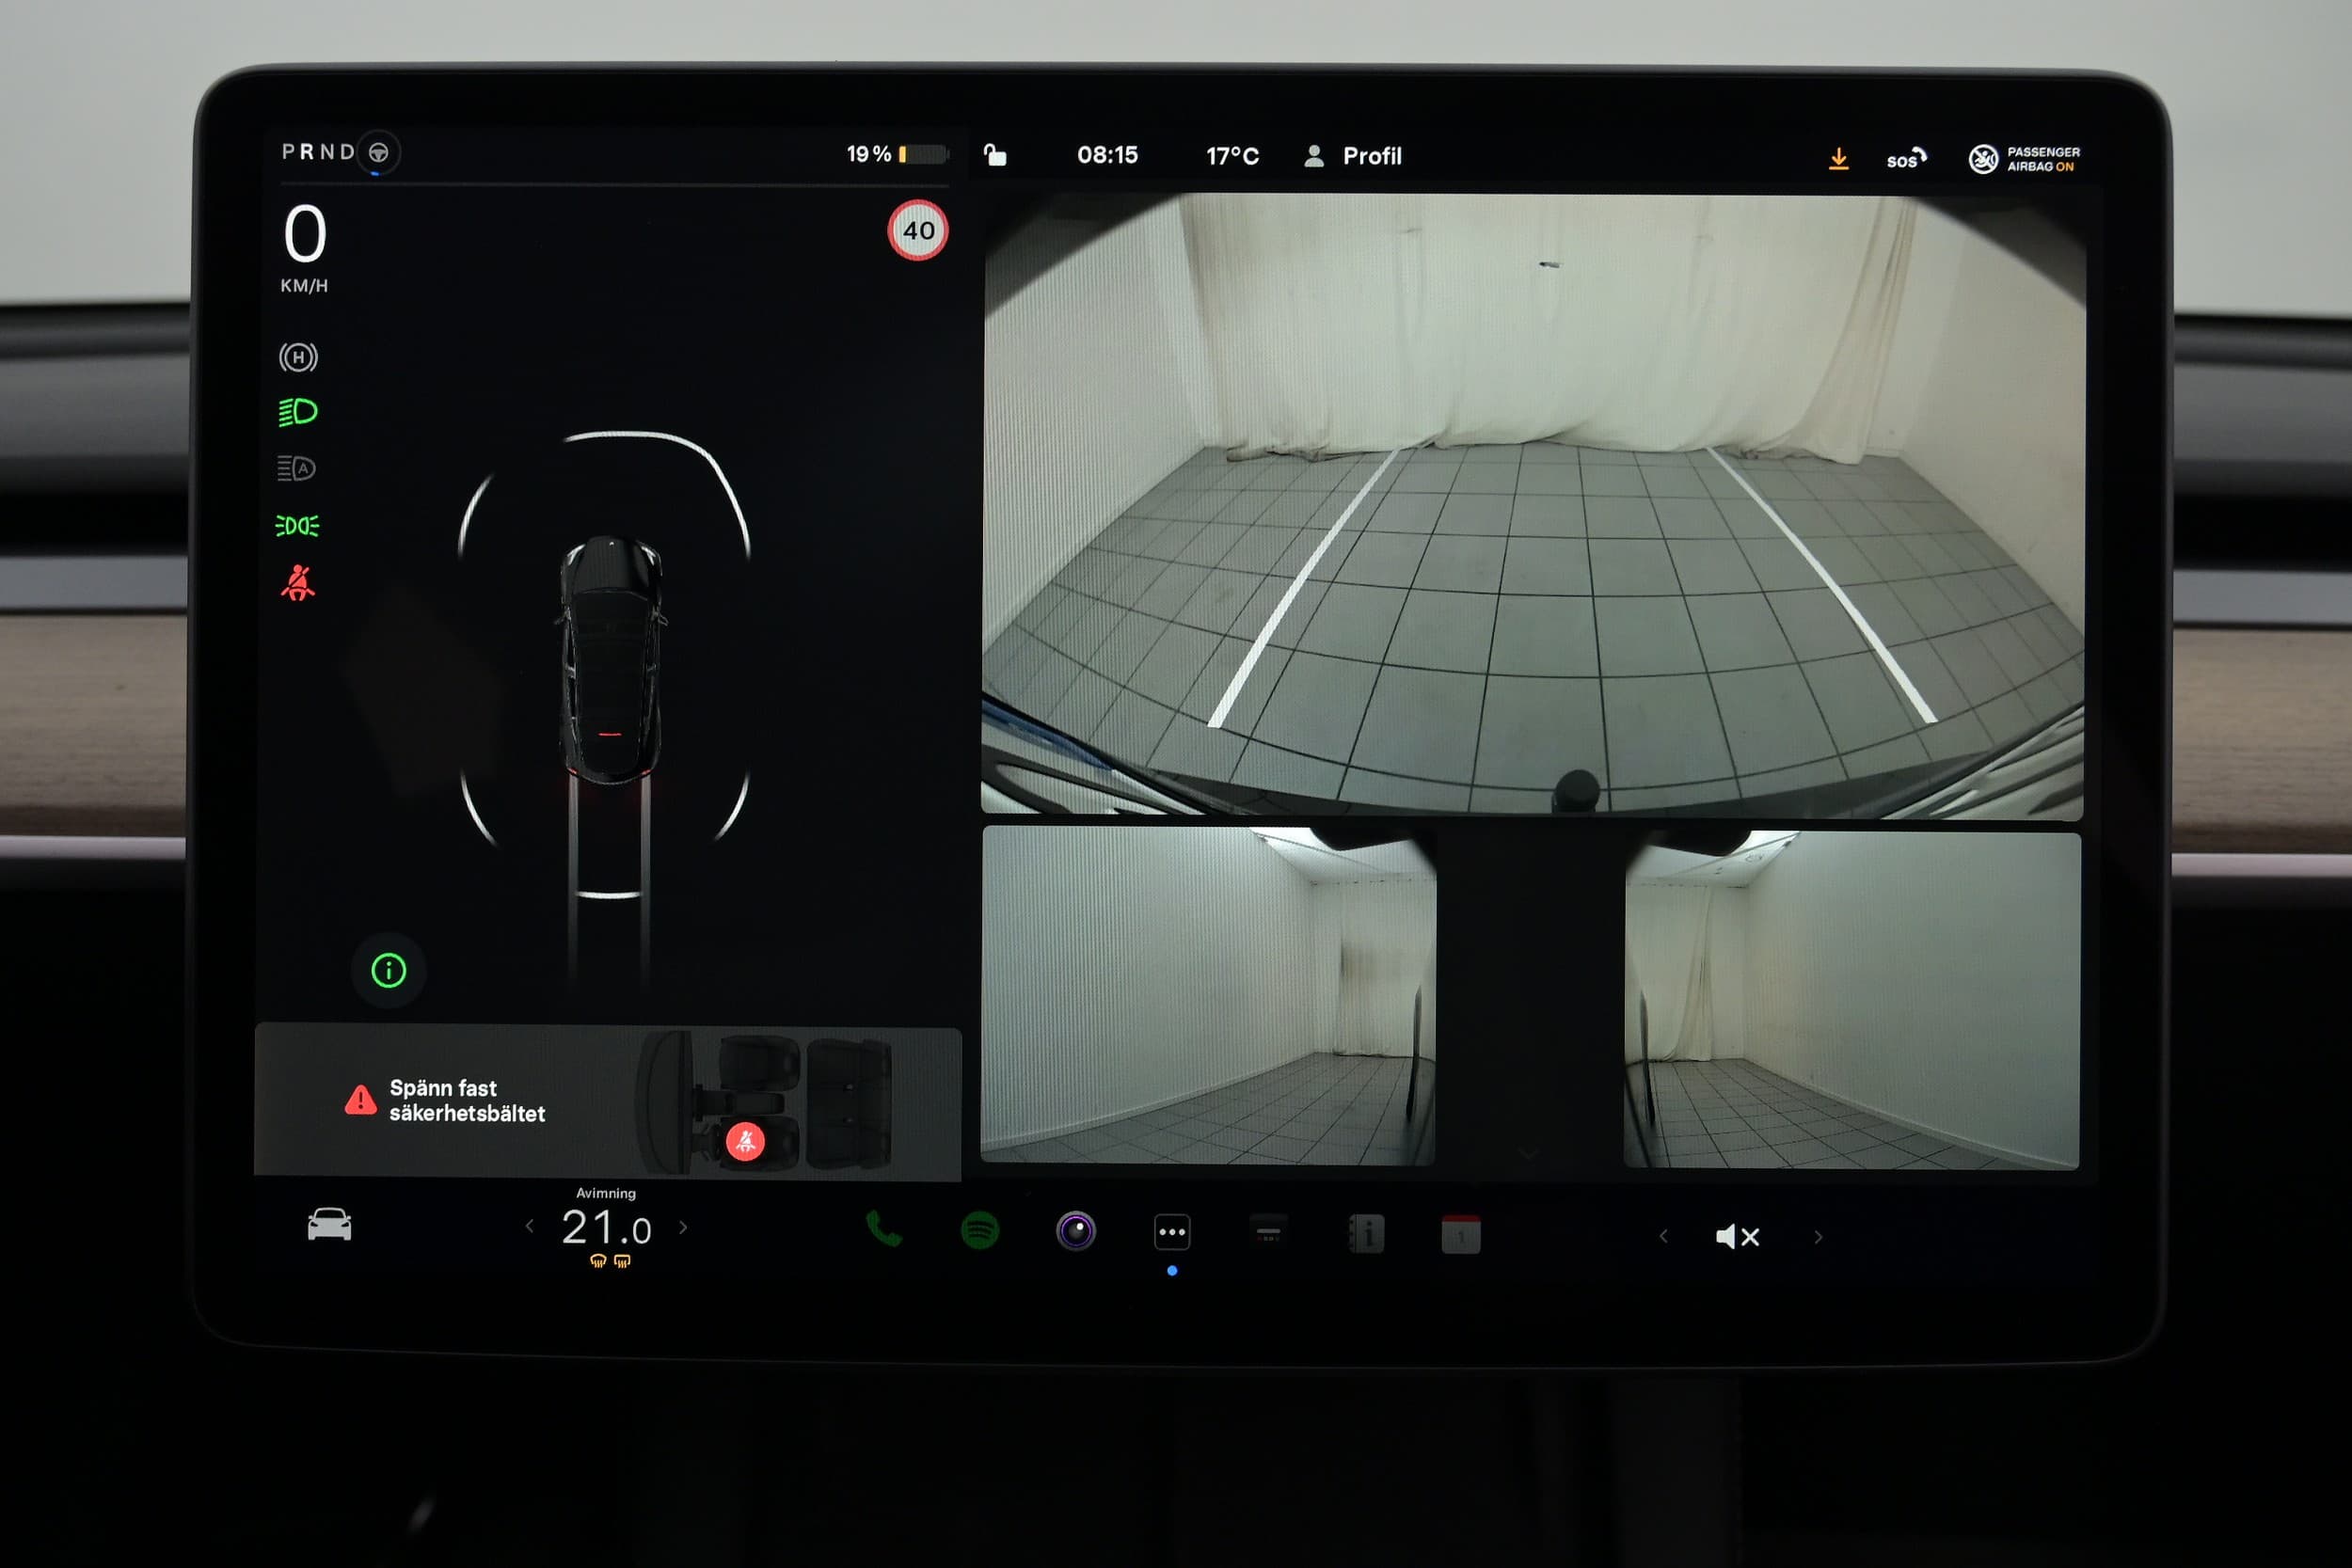Select the main rear camera view

(1533, 505)
